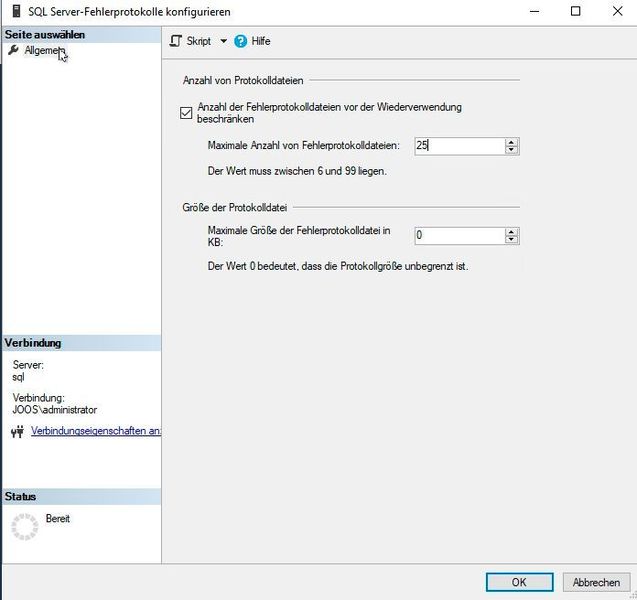
Task: Click the connection plug icon near Verbindungseigenschaften
Action: [x=17, y=431]
